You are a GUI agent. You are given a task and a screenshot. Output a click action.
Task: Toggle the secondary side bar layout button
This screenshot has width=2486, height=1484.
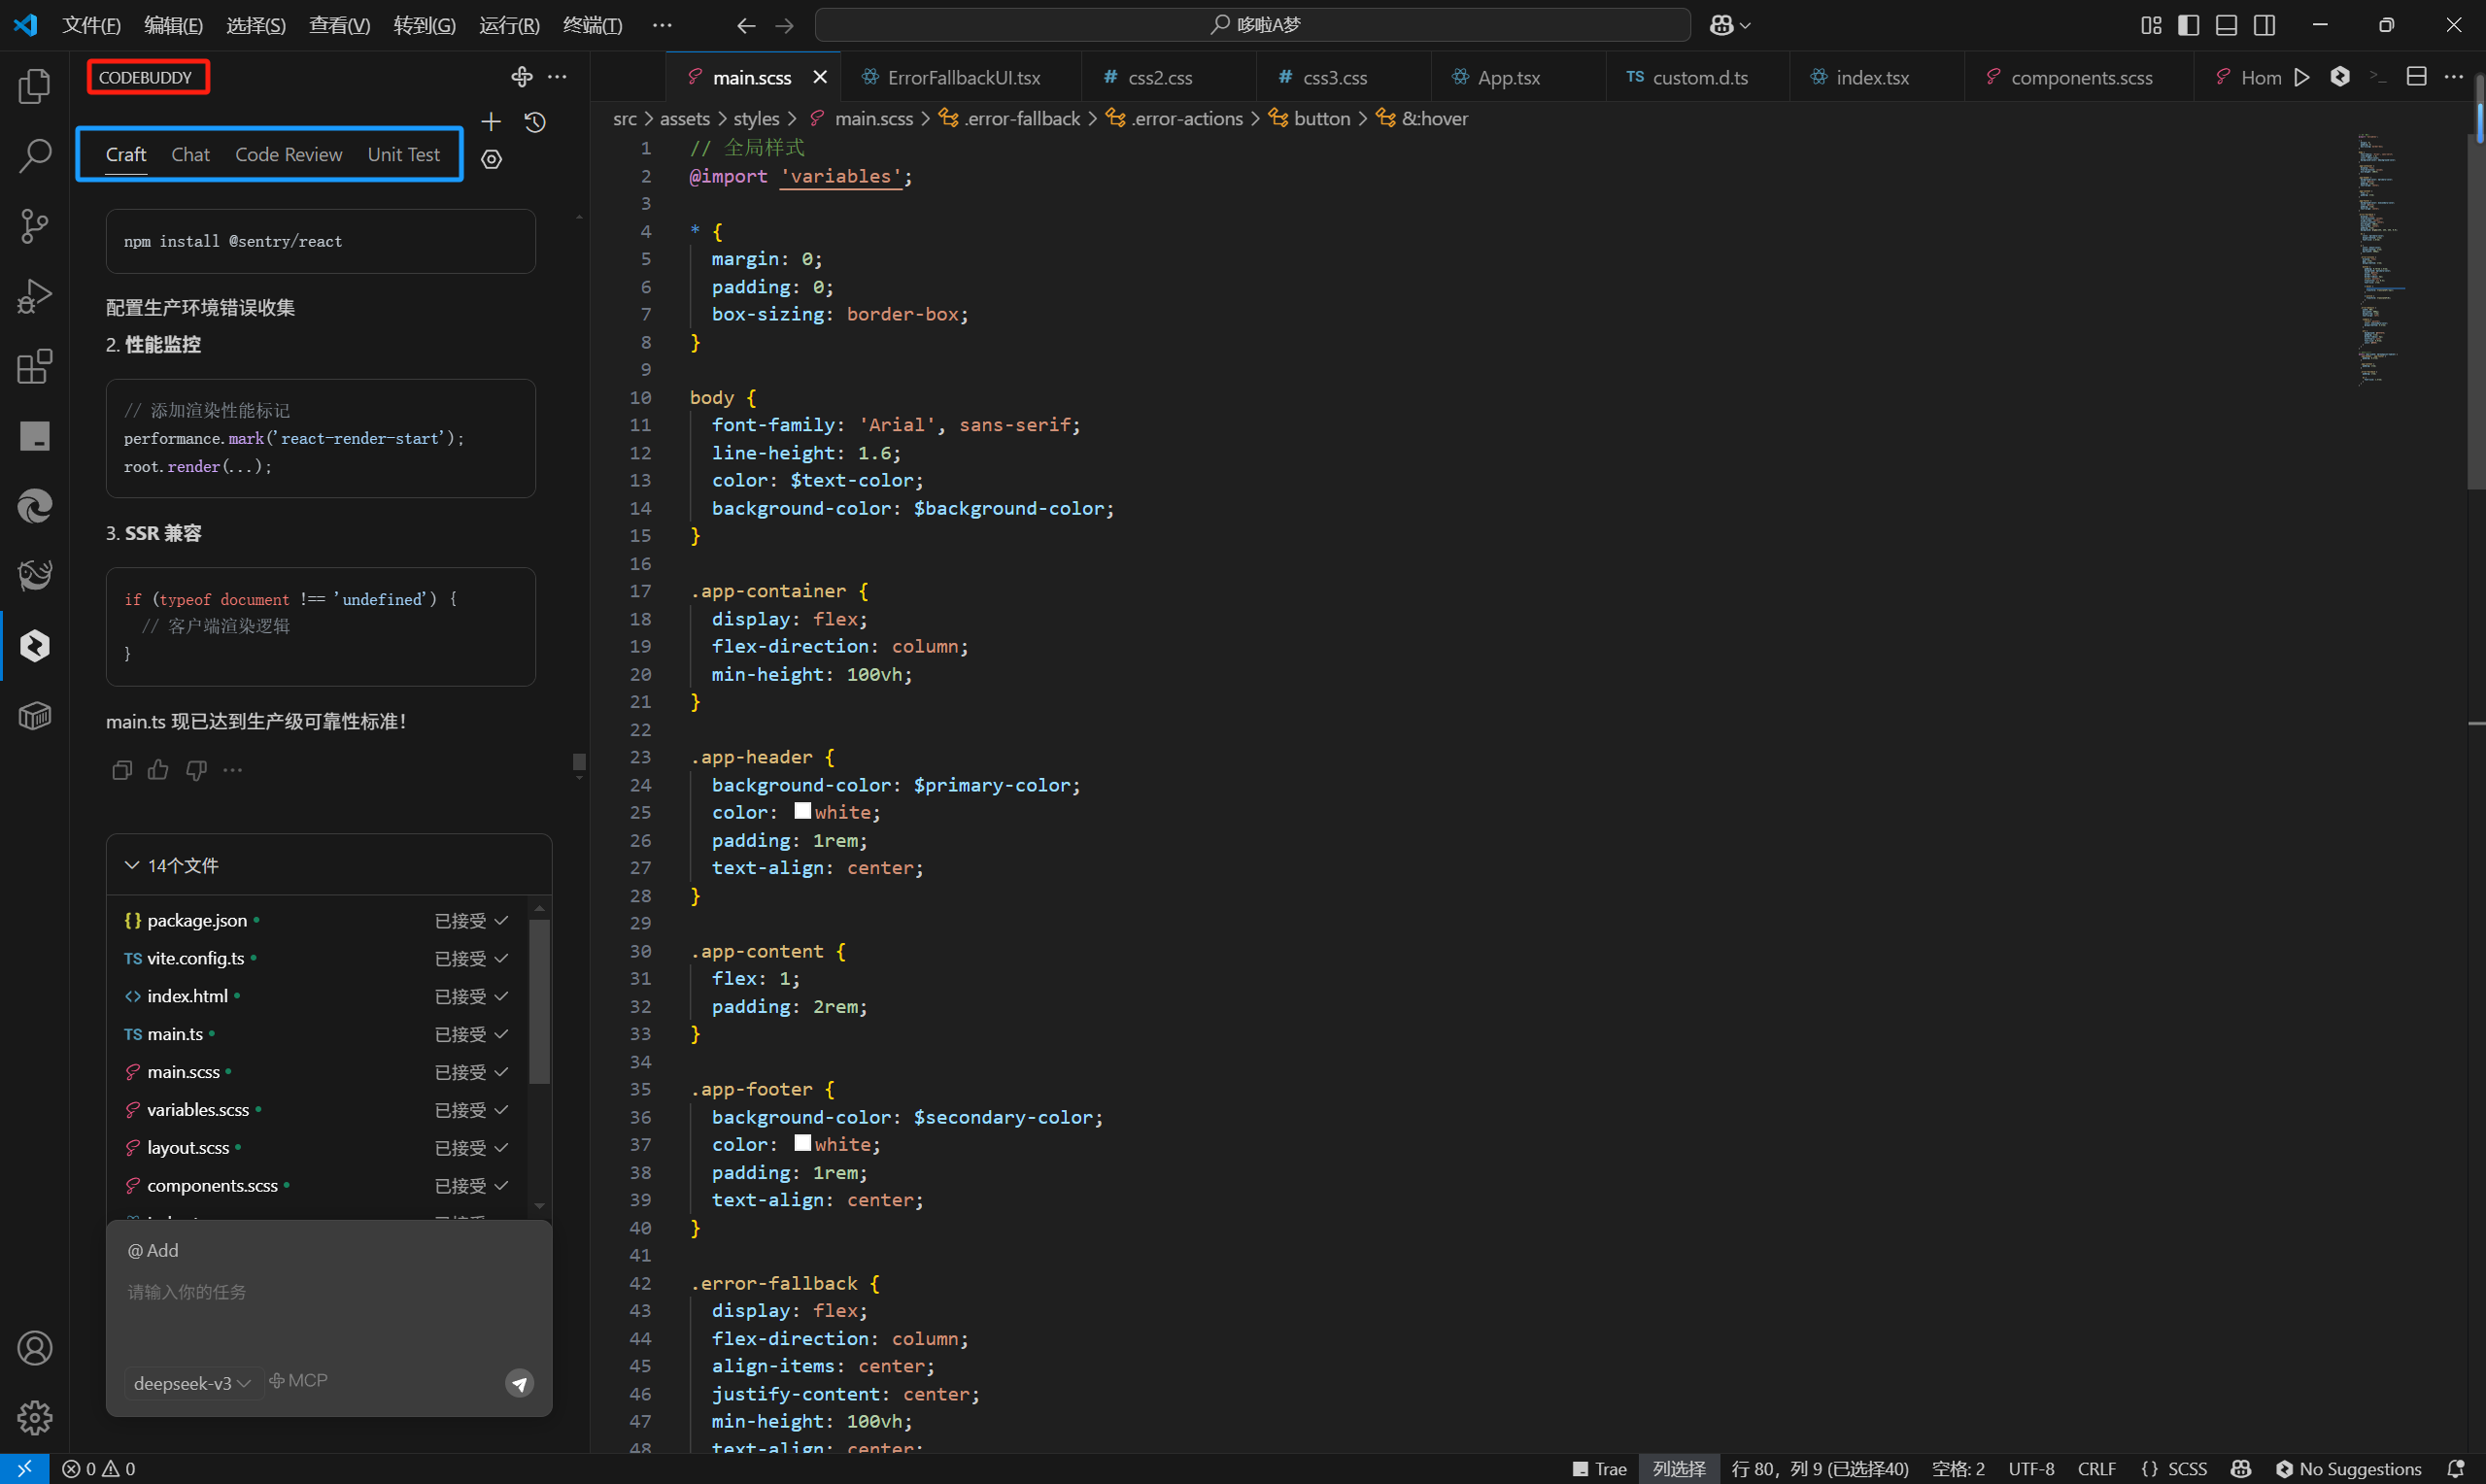pos(2264,25)
